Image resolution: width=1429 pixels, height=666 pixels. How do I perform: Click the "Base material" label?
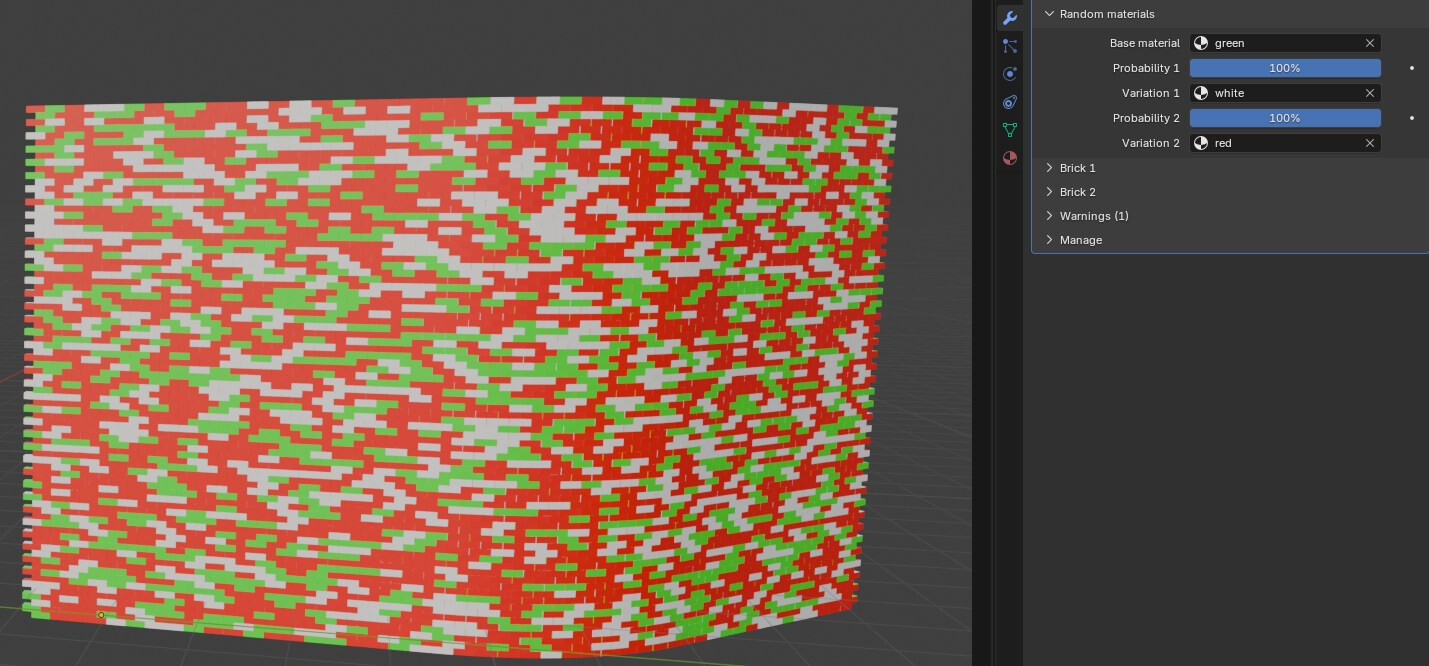1145,43
